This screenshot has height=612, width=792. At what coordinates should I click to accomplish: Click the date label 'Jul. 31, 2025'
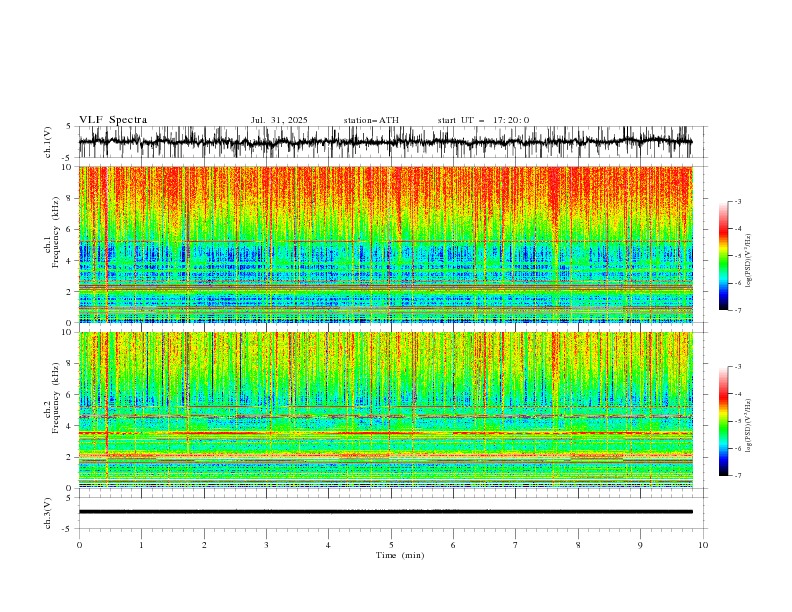pos(279,120)
